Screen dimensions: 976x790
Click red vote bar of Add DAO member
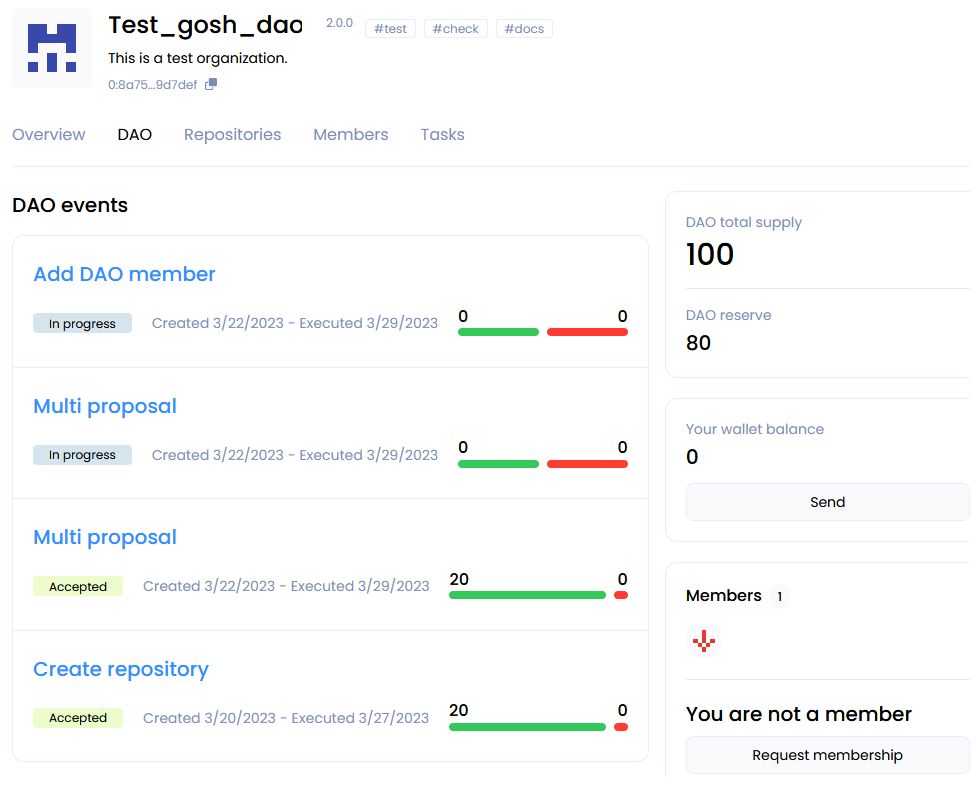pyautogui.click(x=587, y=332)
